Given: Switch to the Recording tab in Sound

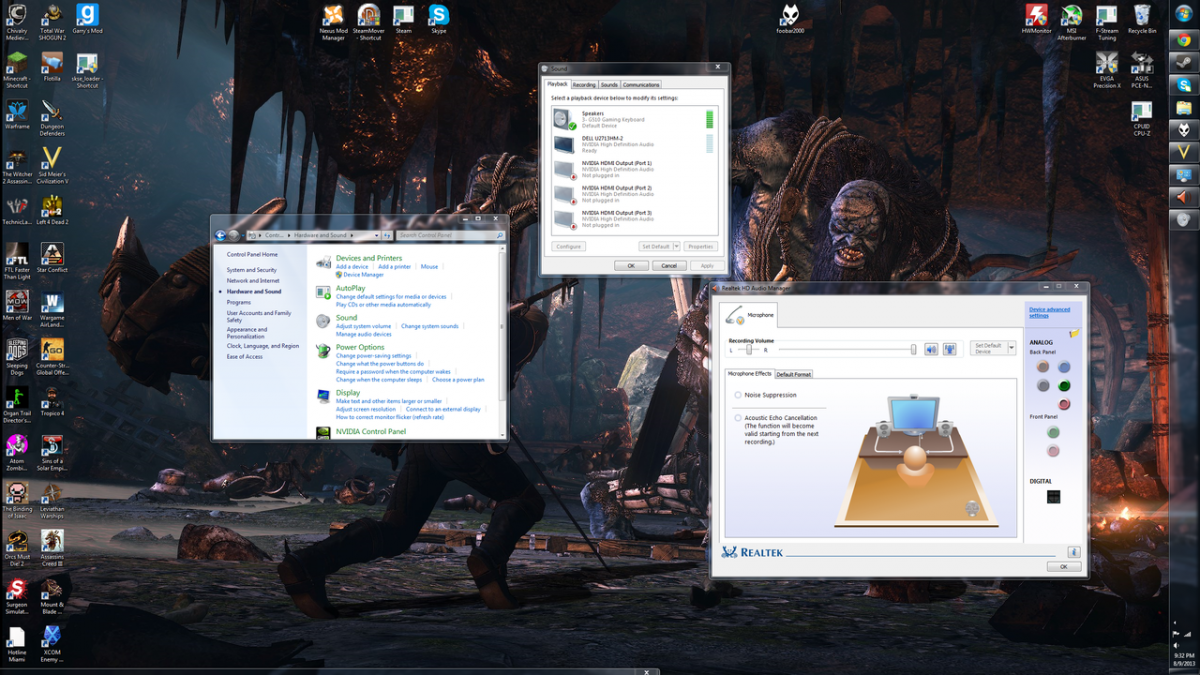Looking at the screenshot, I should (x=584, y=85).
